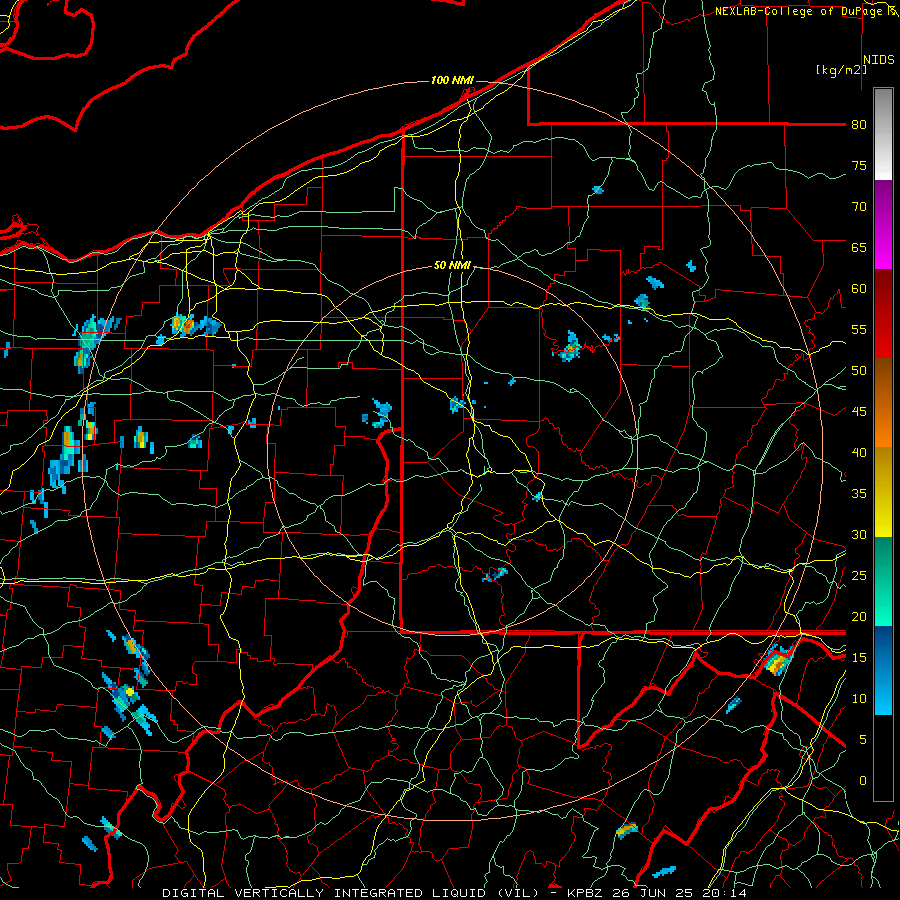Image resolution: width=900 pixels, height=900 pixels.
Task: Click the 70 value on the scale
Action: 859,207
